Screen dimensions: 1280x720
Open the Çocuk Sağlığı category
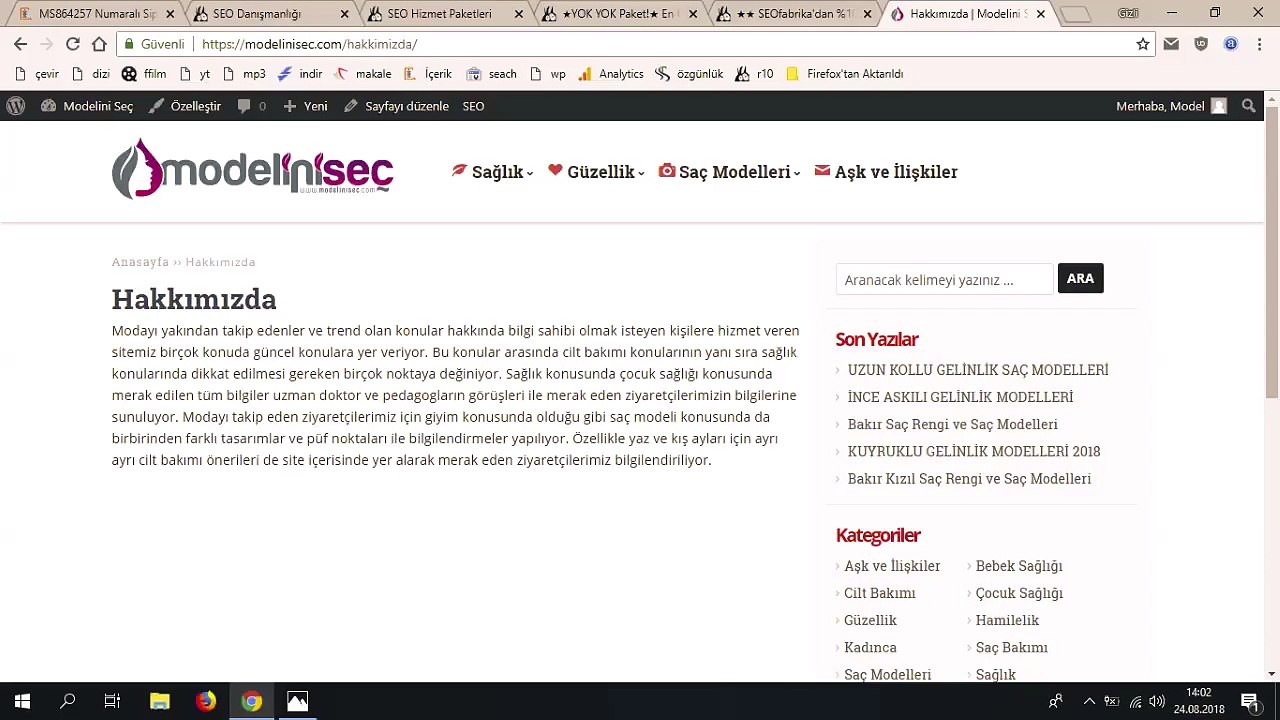[x=1019, y=593]
